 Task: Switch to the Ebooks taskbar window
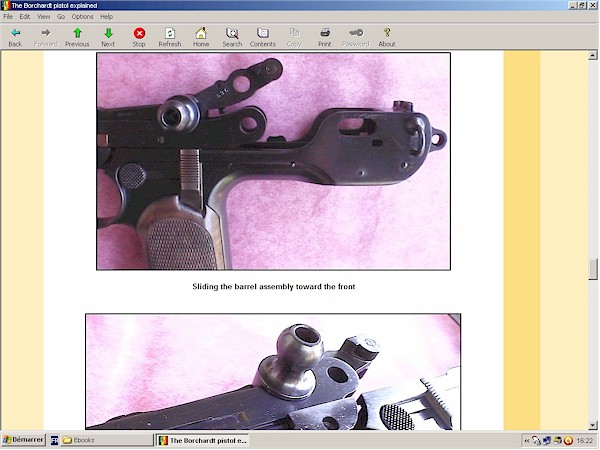(106, 440)
